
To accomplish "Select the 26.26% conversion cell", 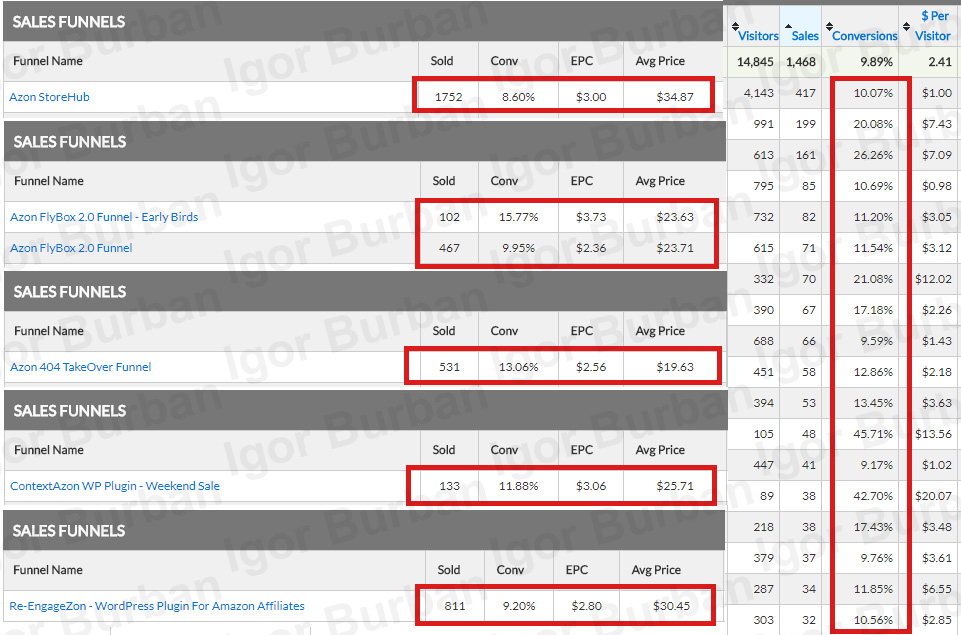I will tap(873, 155).
